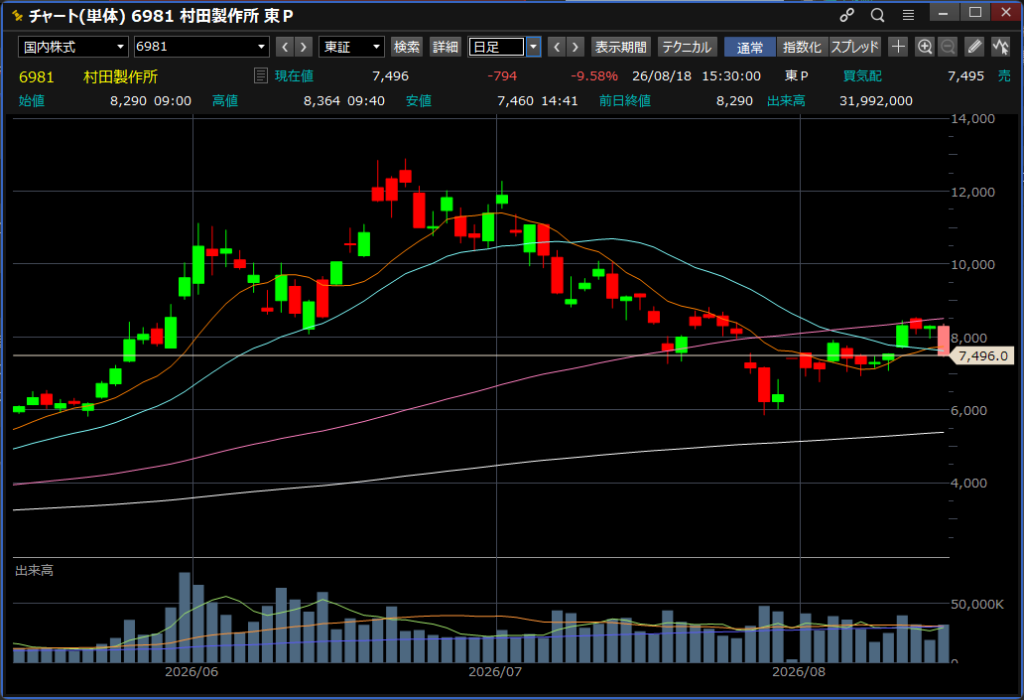Open the search magnifier in the title bar
Image resolution: width=1024 pixels, height=700 pixels.
(x=878, y=14)
